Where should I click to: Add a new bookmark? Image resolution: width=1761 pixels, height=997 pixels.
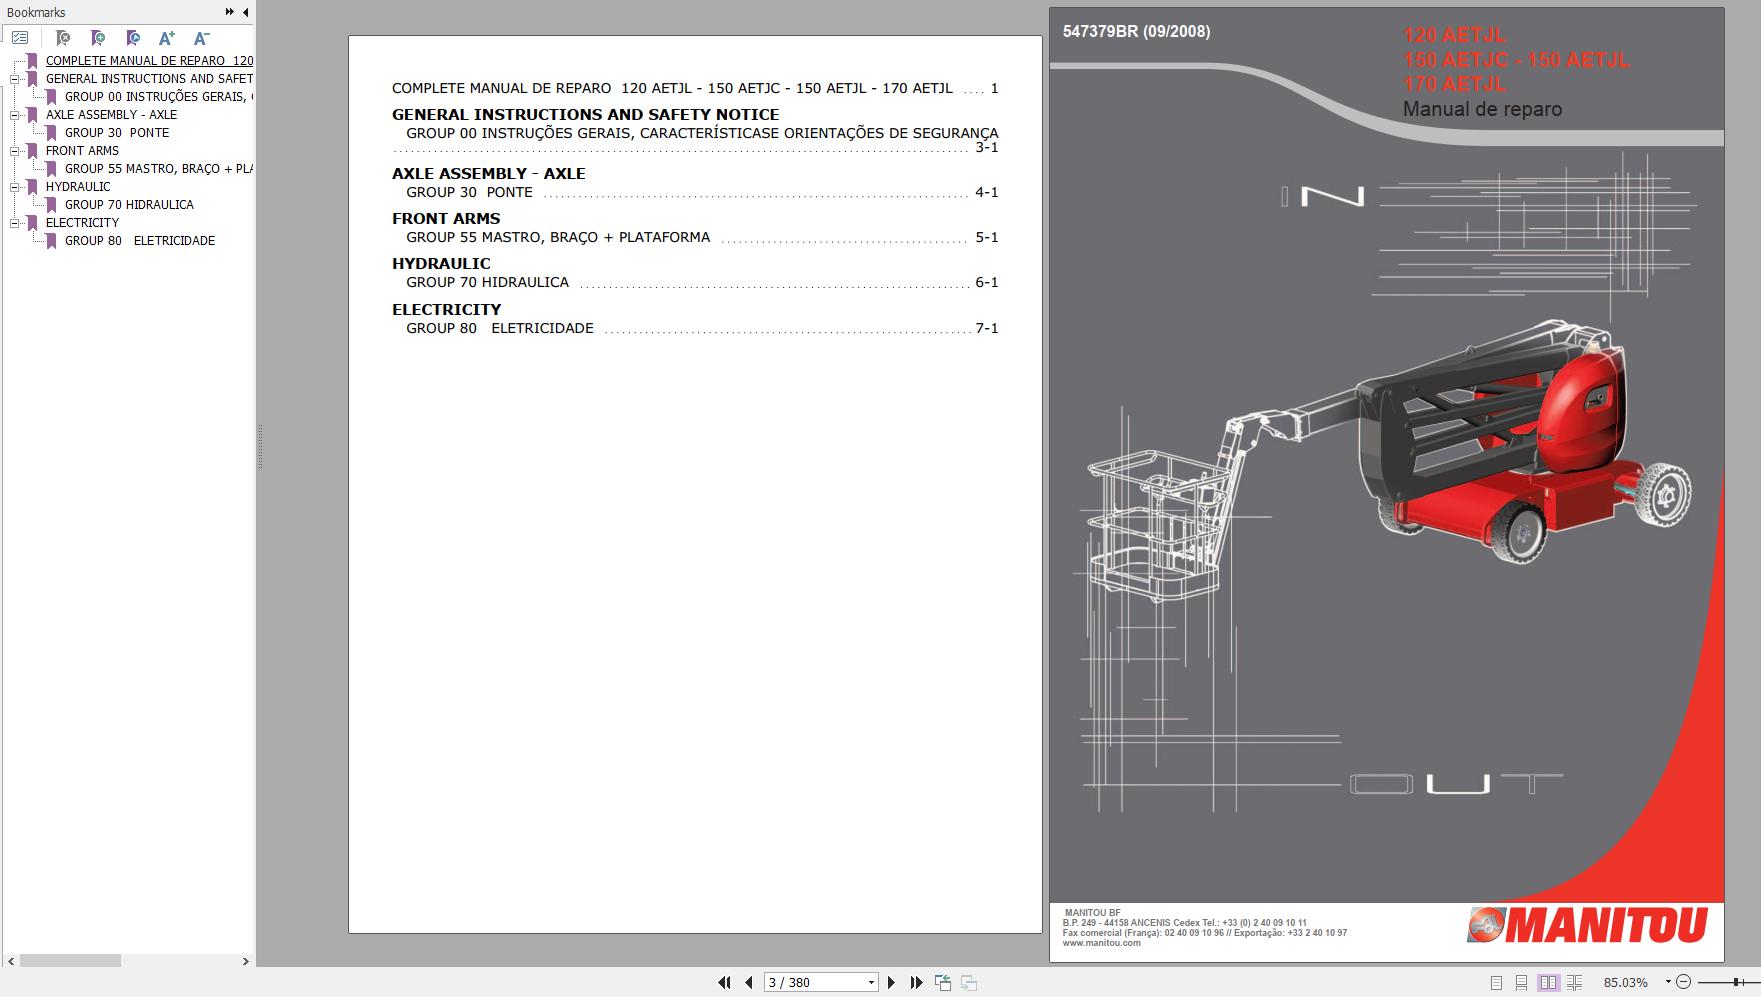pyautogui.click(x=97, y=38)
